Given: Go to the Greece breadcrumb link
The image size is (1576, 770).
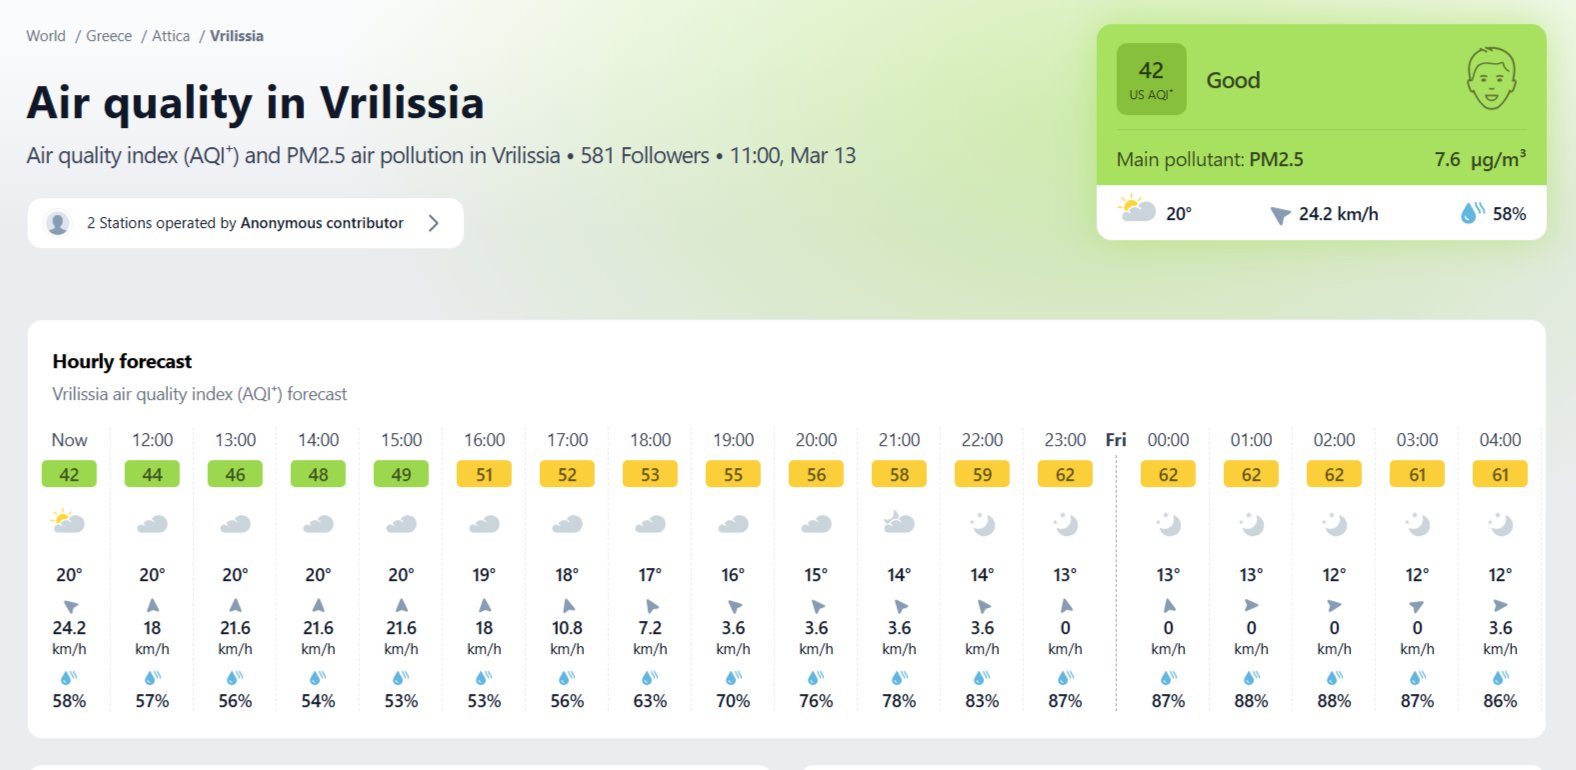Looking at the screenshot, I should click(109, 36).
